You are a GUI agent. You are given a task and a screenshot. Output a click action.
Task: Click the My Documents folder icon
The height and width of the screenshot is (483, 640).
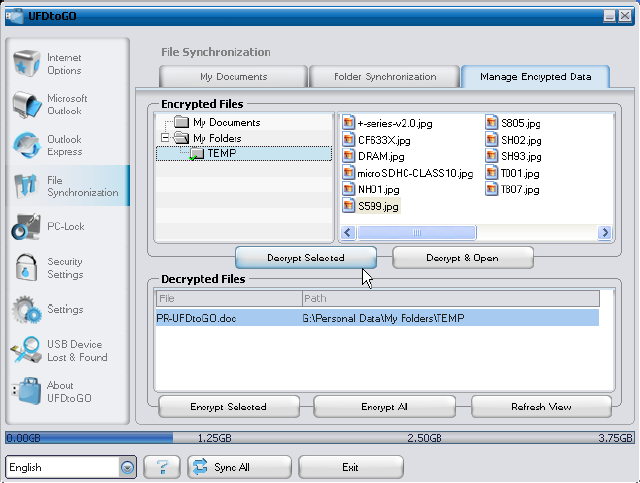point(182,122)
